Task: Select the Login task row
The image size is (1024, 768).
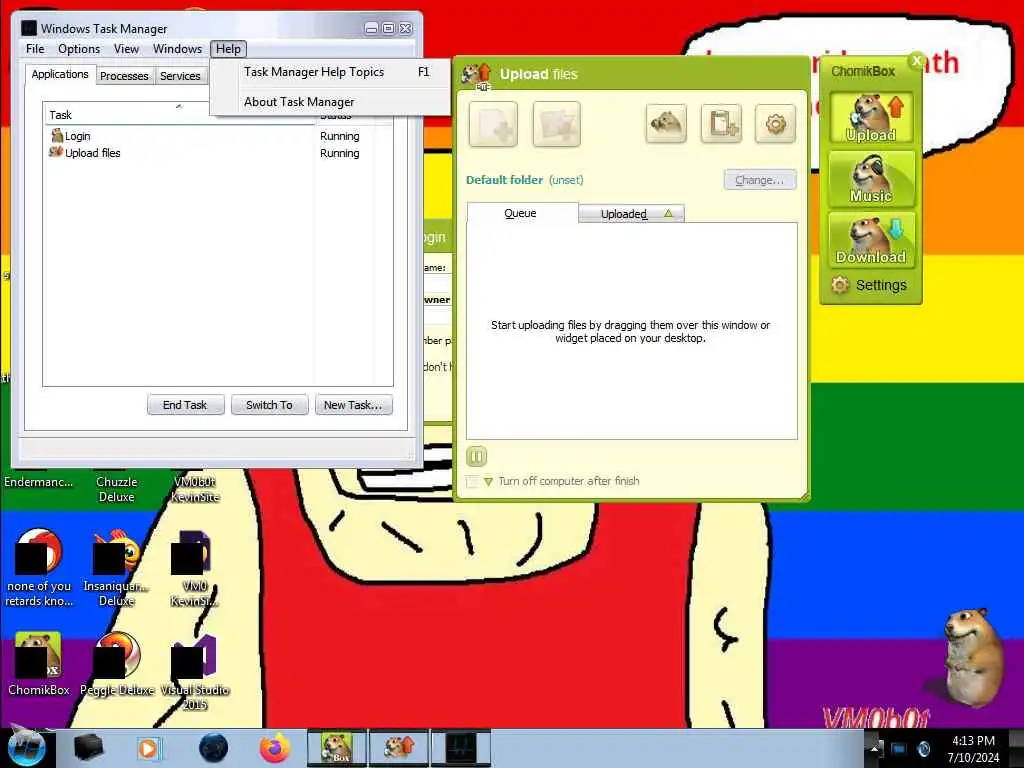Action: (x=217, y=136)
